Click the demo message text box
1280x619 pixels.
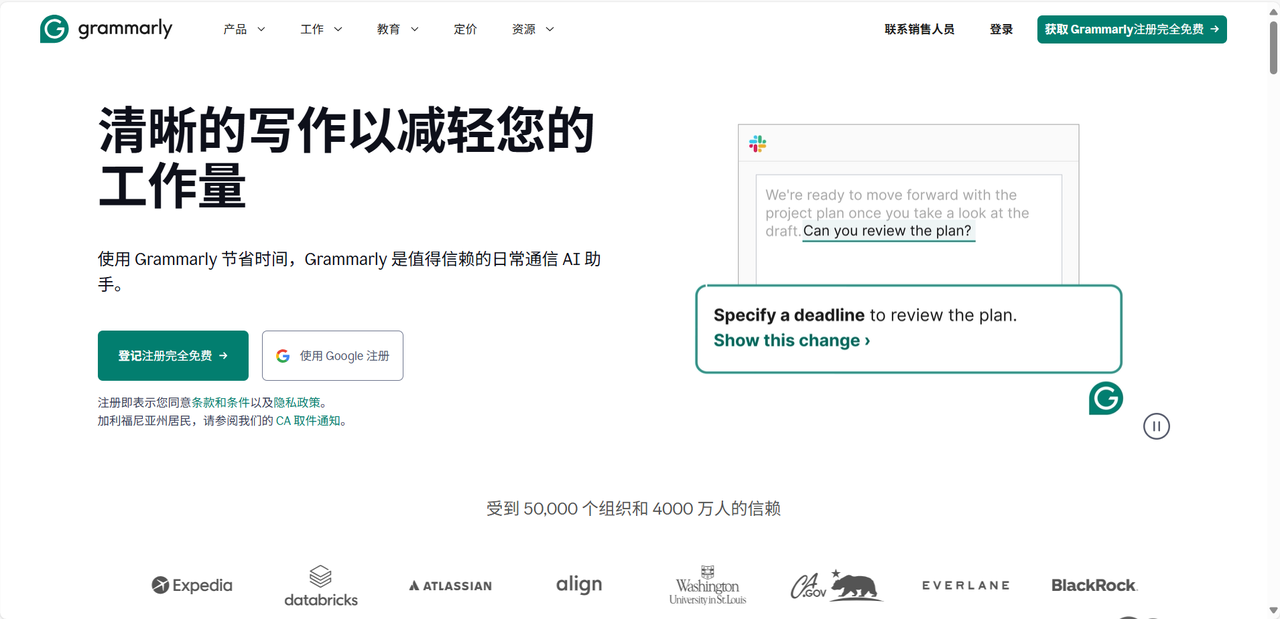coord(908,230)
